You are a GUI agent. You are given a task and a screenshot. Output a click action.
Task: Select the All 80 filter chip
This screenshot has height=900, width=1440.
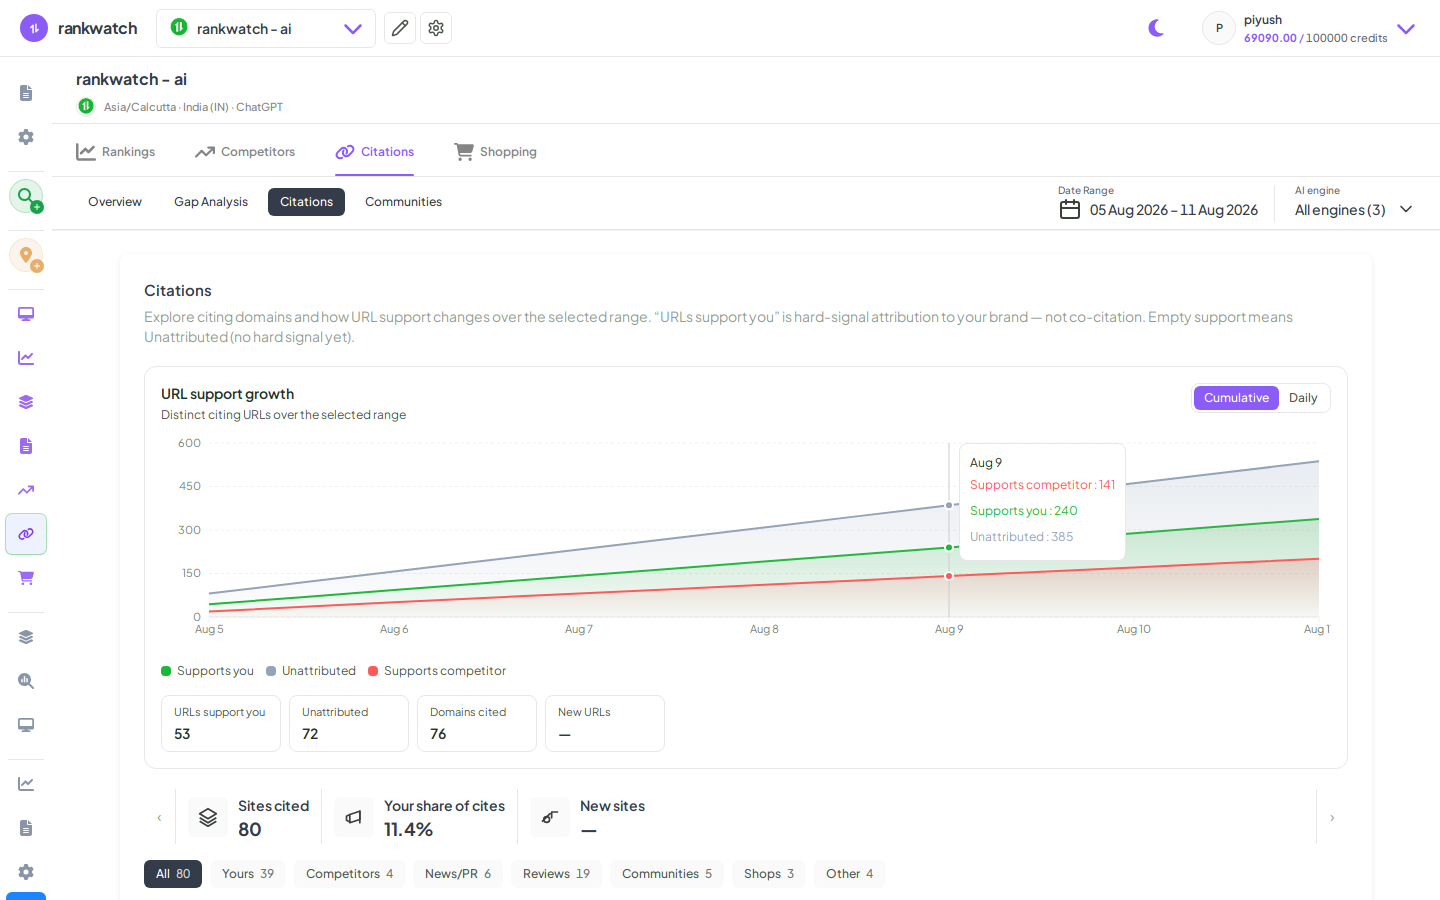[x=173, y=874]
